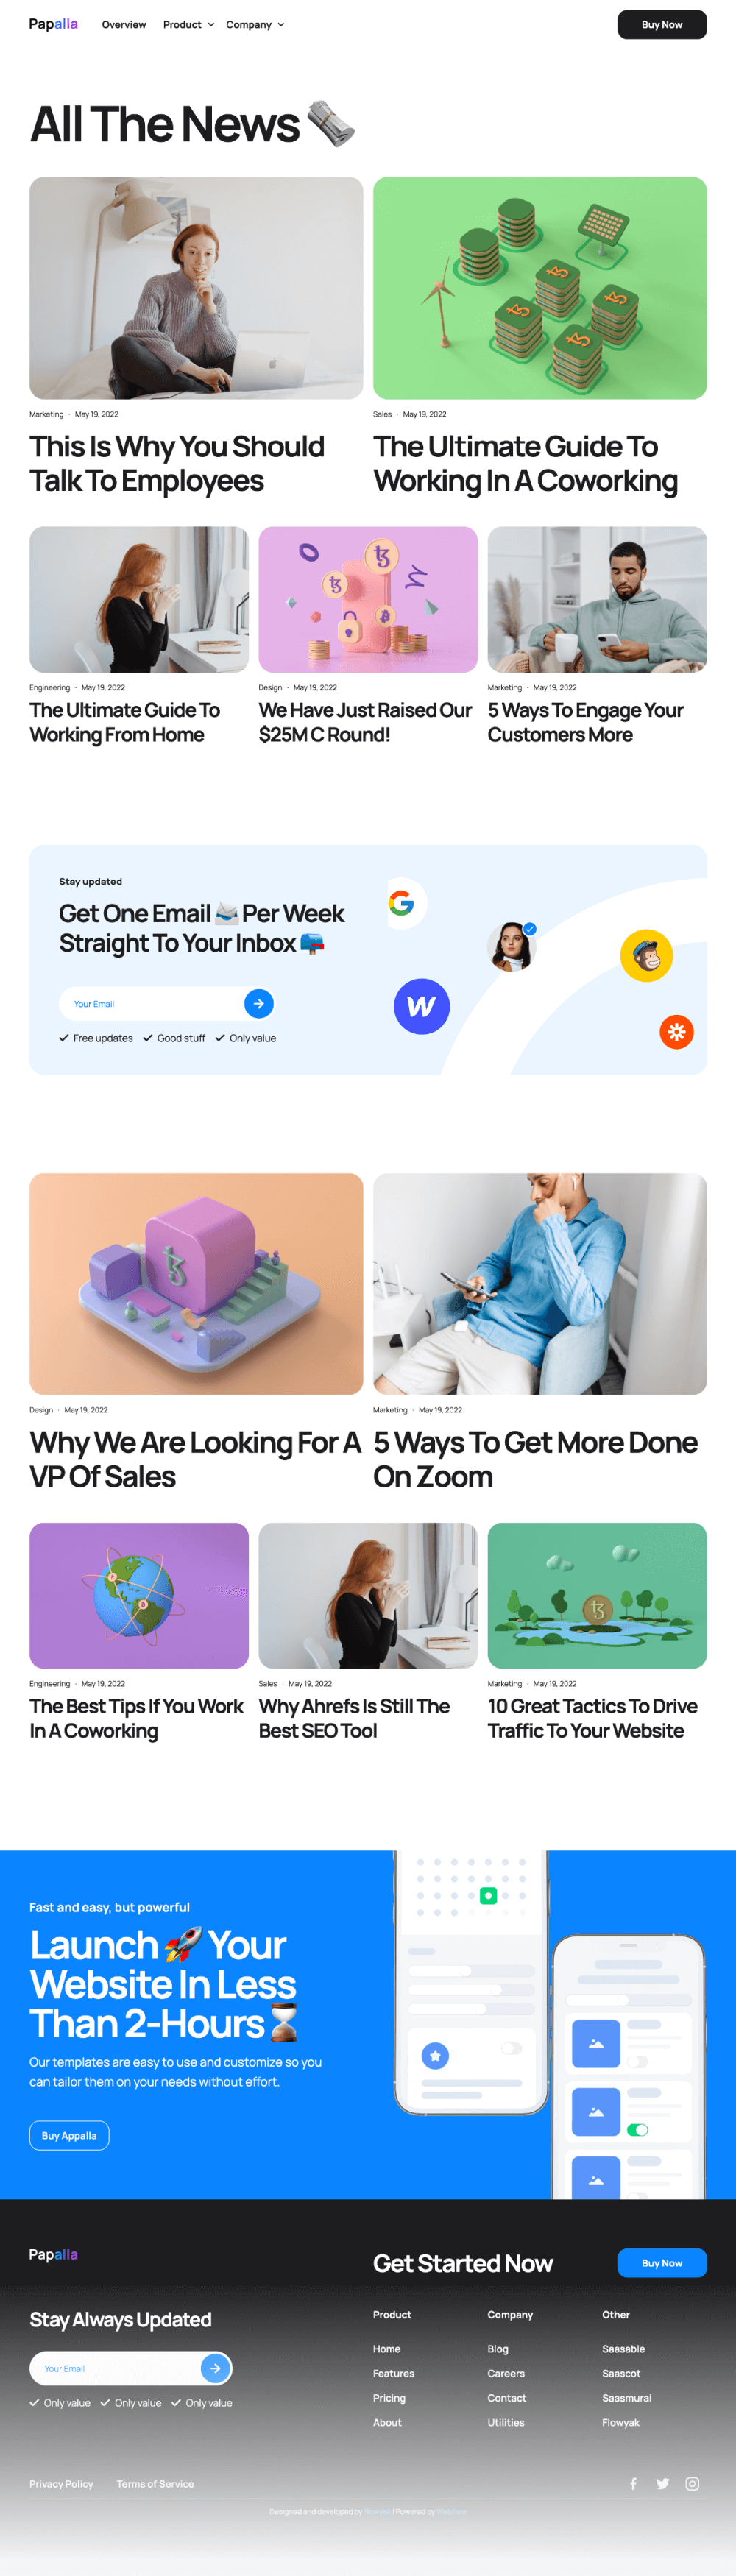This screenshot has width=736, height=2576.
Task: Click the Mailchimp monkey icon
Action: pos(646,955)
